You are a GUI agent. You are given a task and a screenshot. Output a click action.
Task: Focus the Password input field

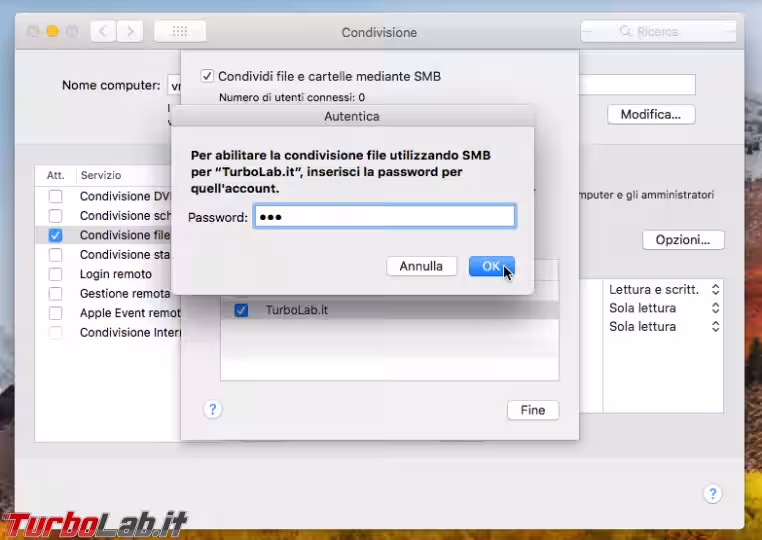384,216
